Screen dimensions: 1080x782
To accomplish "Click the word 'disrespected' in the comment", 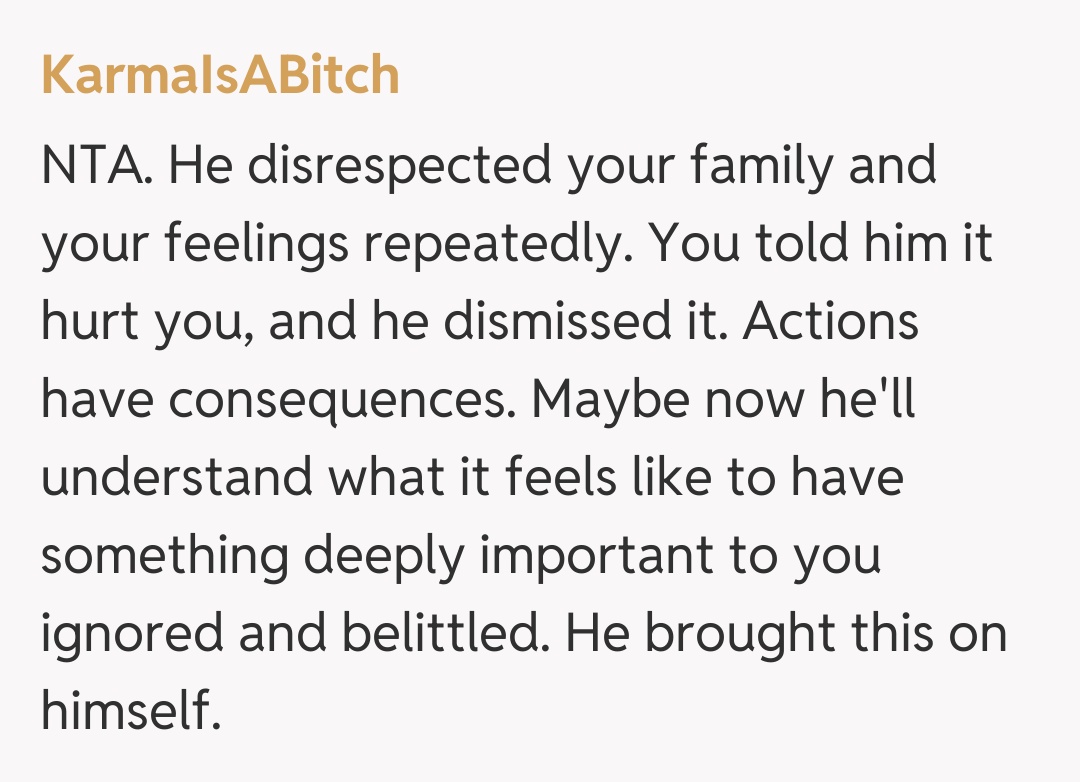I will pyautogui.click(x=399, y=166).
